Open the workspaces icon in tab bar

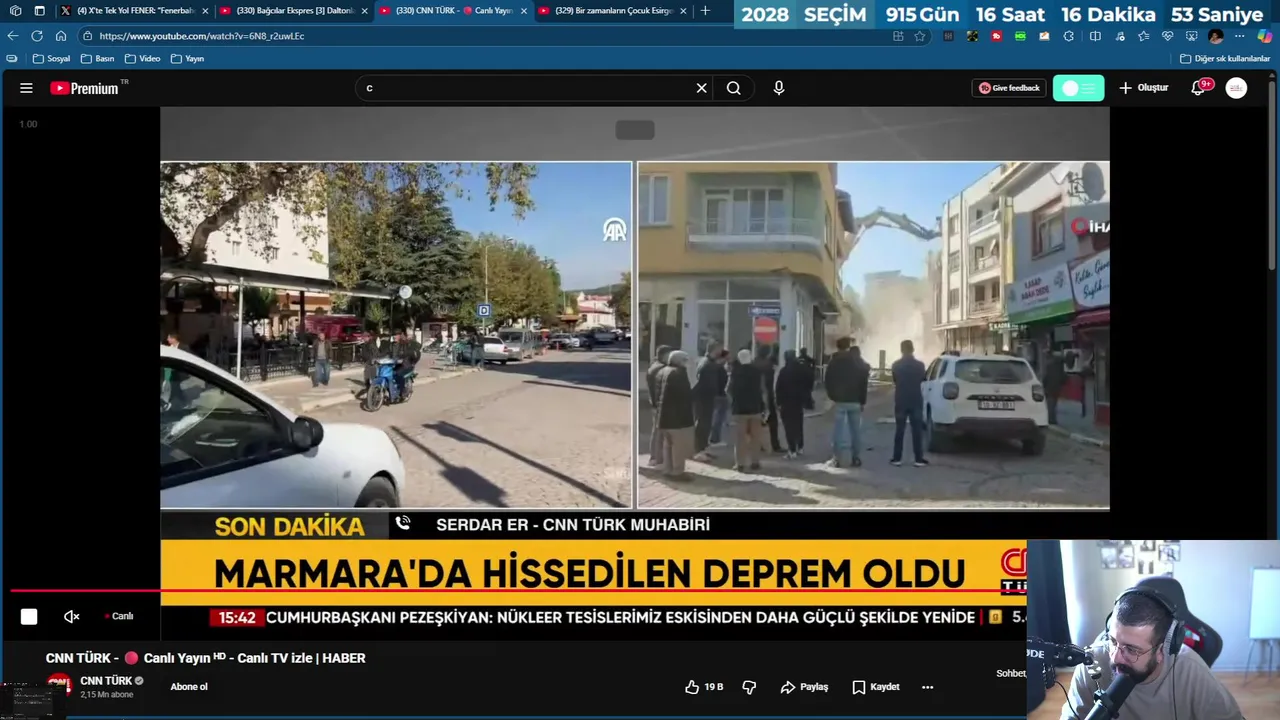pos(15,11)
